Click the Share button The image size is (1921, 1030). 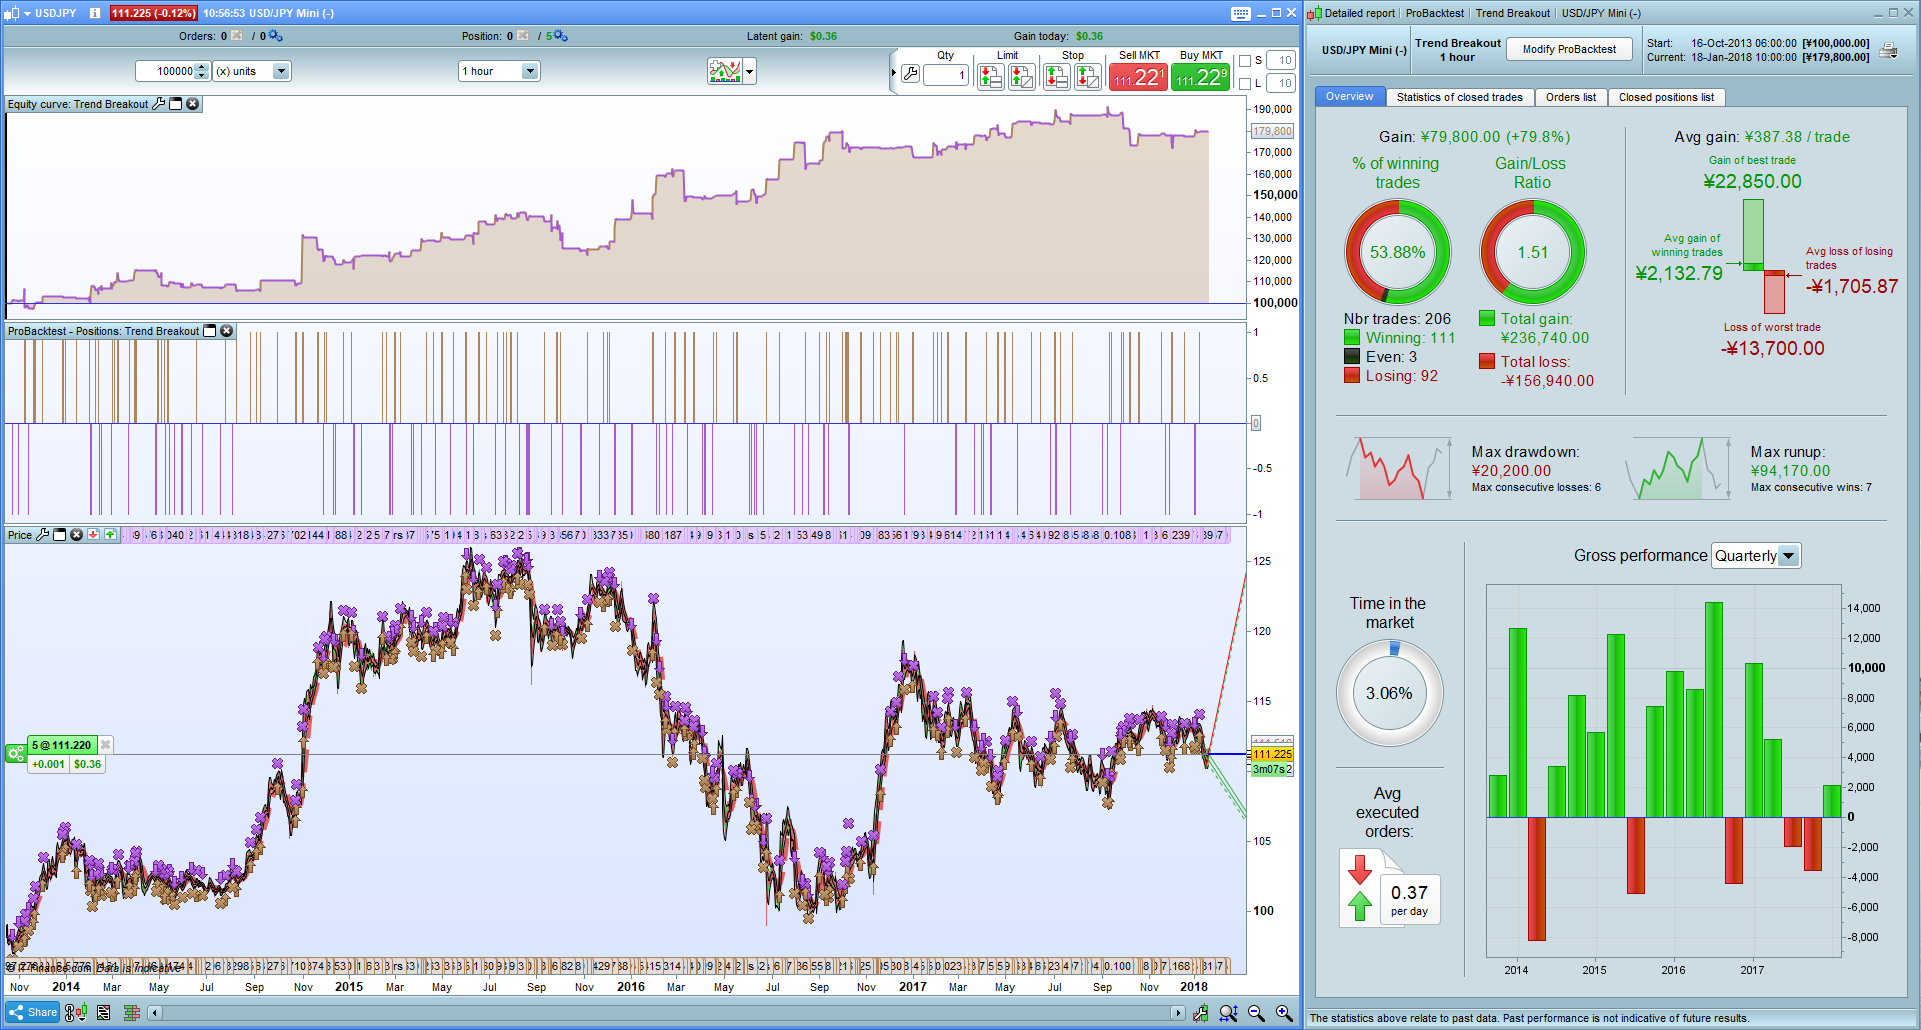click(33, 1011)
